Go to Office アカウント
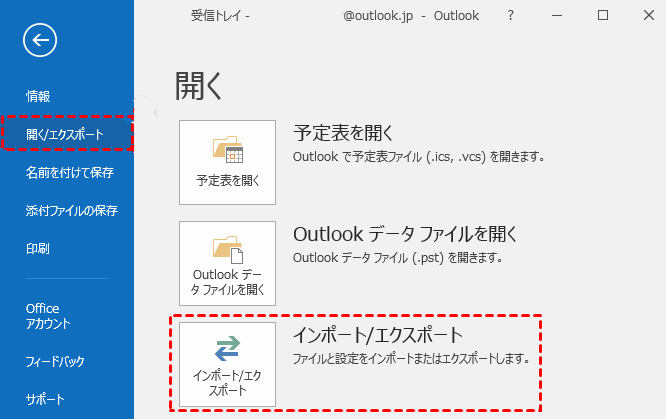 [x=48, y=316]
